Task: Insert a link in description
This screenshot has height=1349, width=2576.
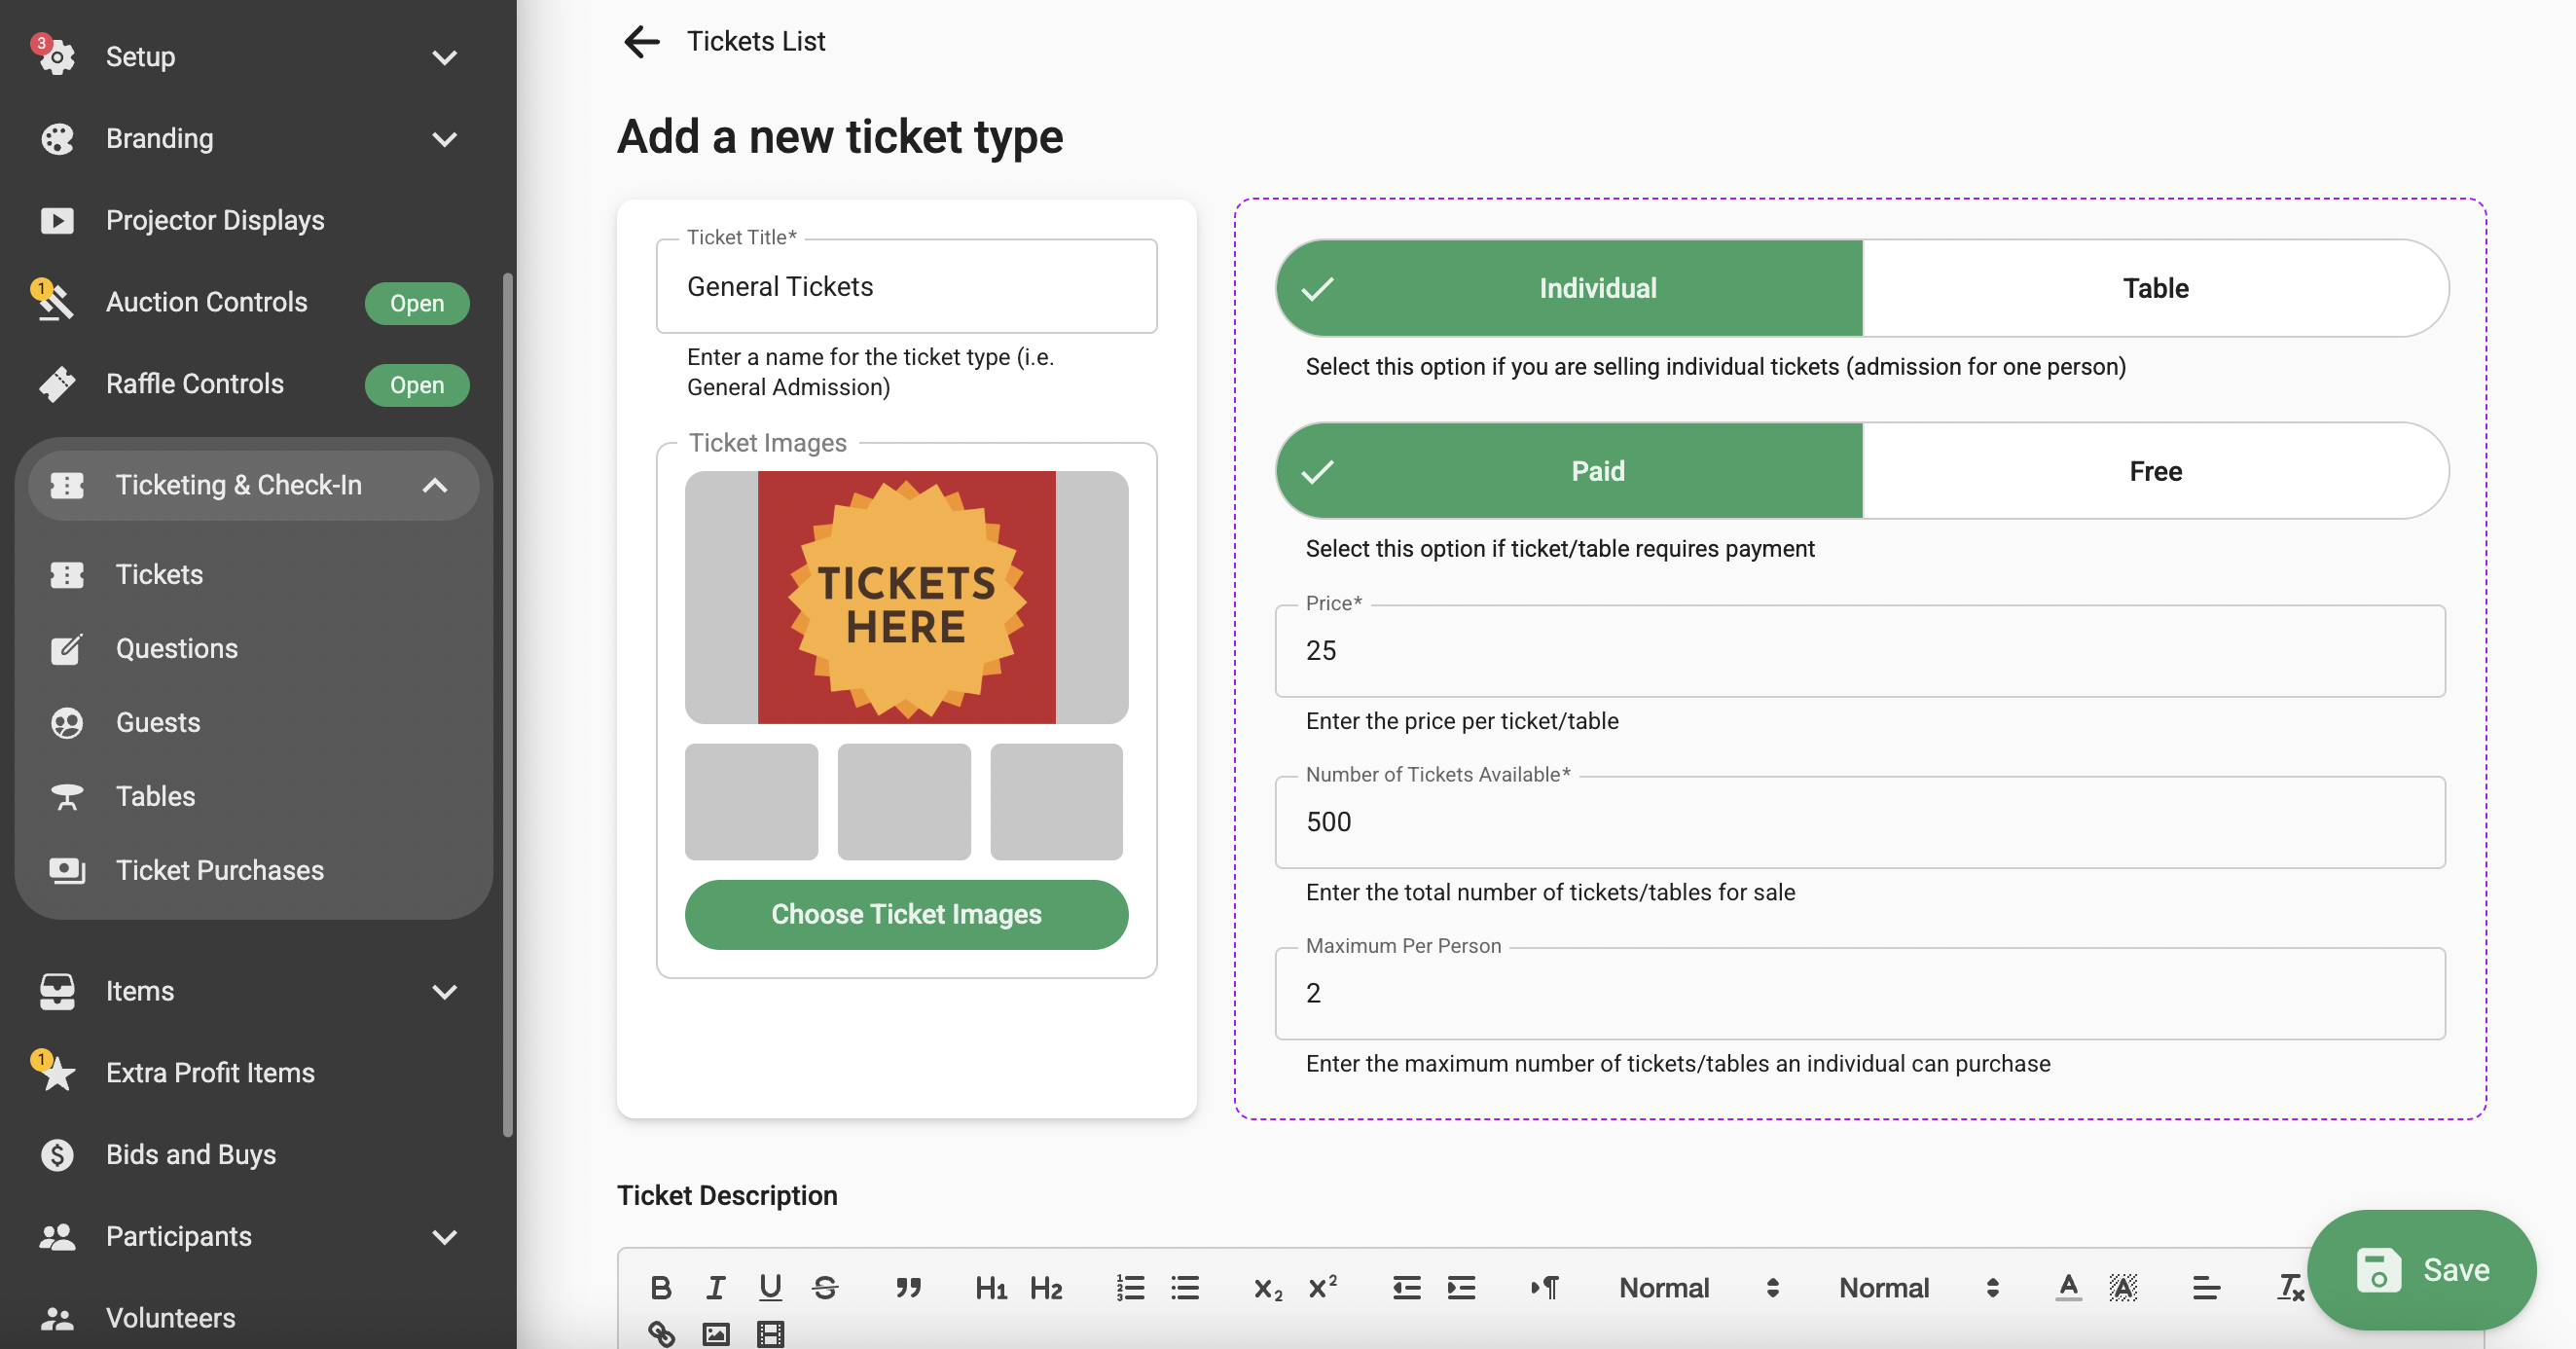Action: click(x=661, y=1333)
